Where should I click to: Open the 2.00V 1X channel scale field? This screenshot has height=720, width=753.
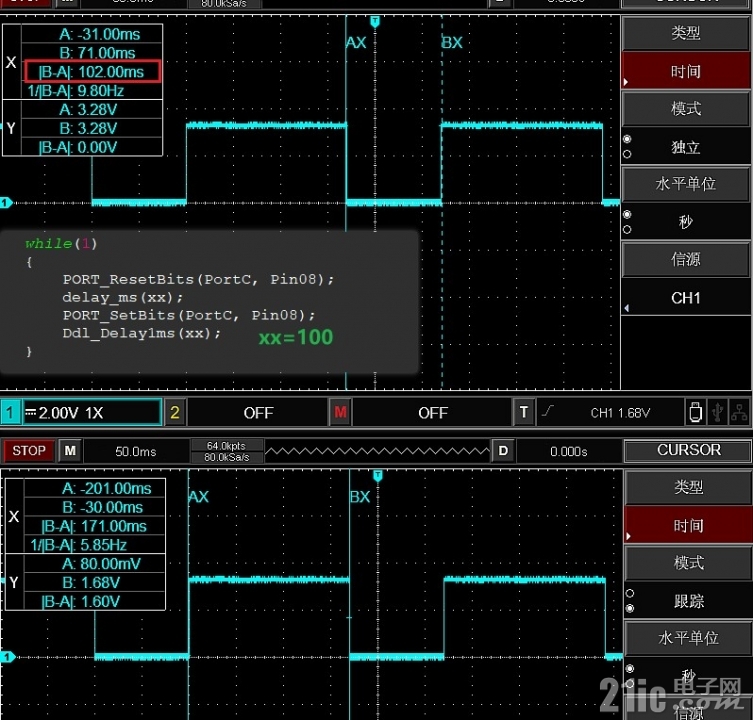click(92, 413)
